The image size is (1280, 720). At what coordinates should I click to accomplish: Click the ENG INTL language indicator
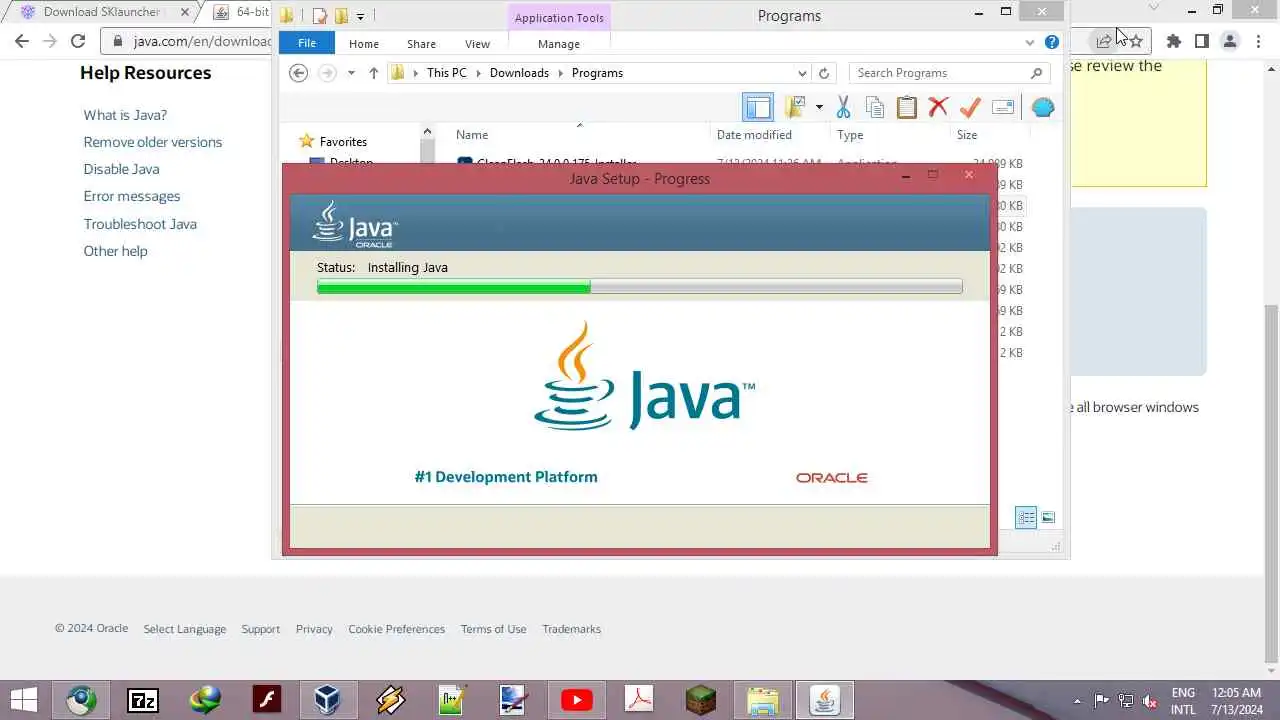pos(1183,701)
